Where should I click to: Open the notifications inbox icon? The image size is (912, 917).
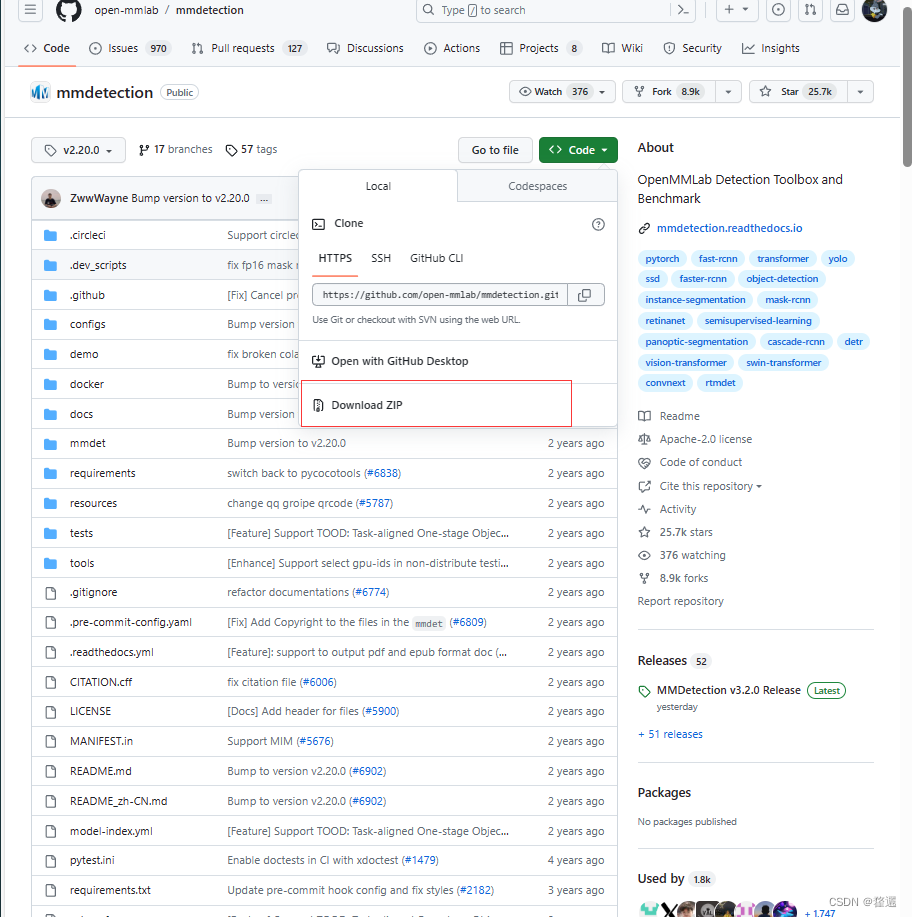(842, 10)
